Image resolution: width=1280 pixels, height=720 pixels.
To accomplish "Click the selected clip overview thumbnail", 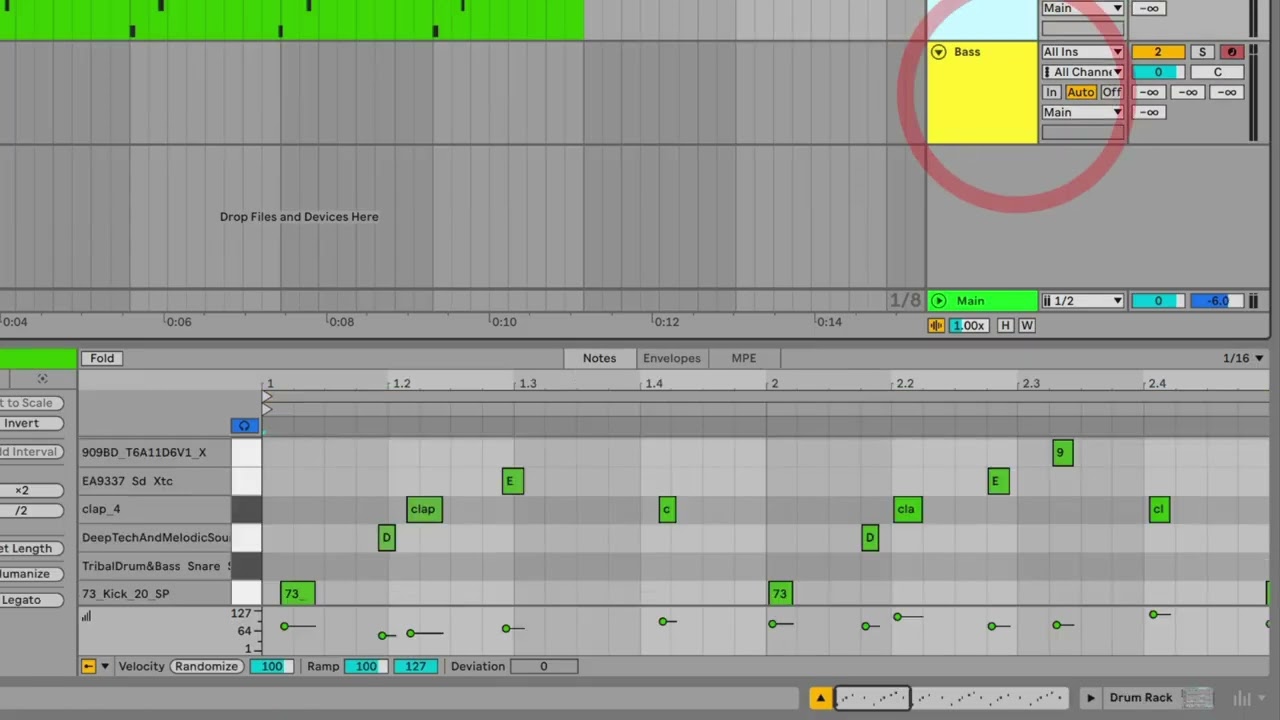I will pyautogui.click(x=872, y=698).
